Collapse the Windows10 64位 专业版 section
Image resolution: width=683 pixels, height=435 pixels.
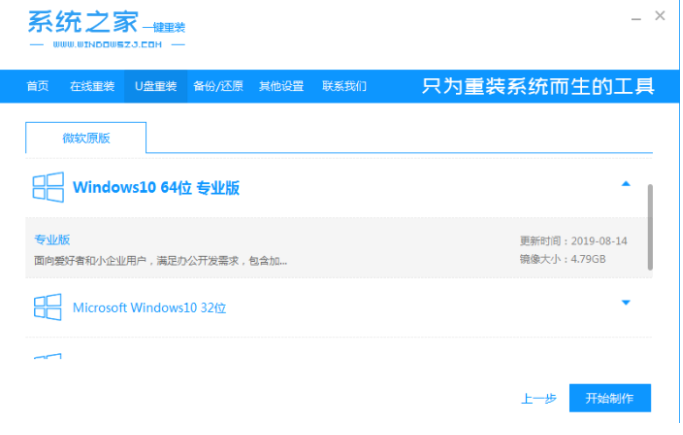(626, 184)
